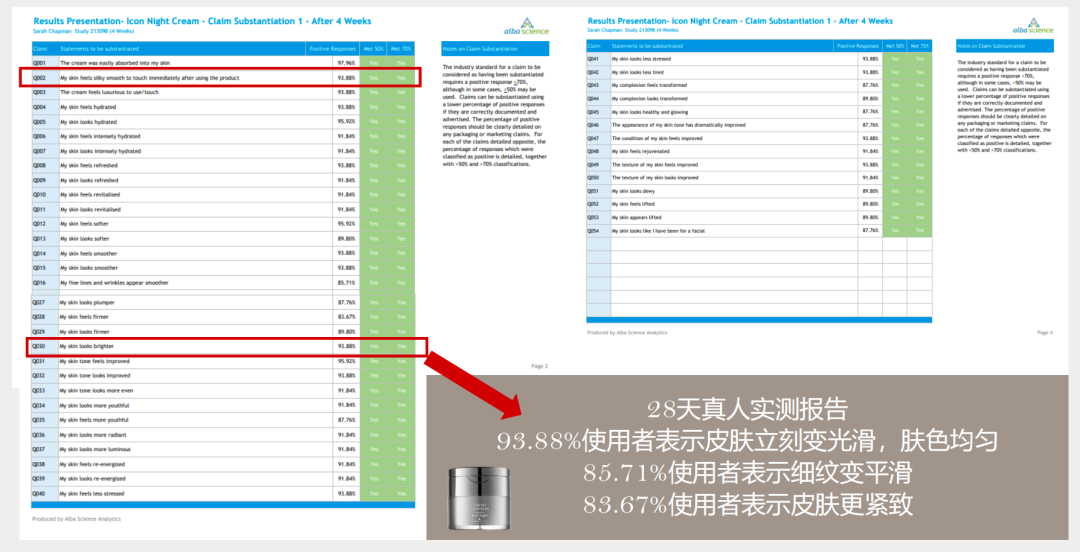Select row 'The cream feels luxurious to use/touch'
Viewport: 1080px width, 552px height.
[223, 92]
